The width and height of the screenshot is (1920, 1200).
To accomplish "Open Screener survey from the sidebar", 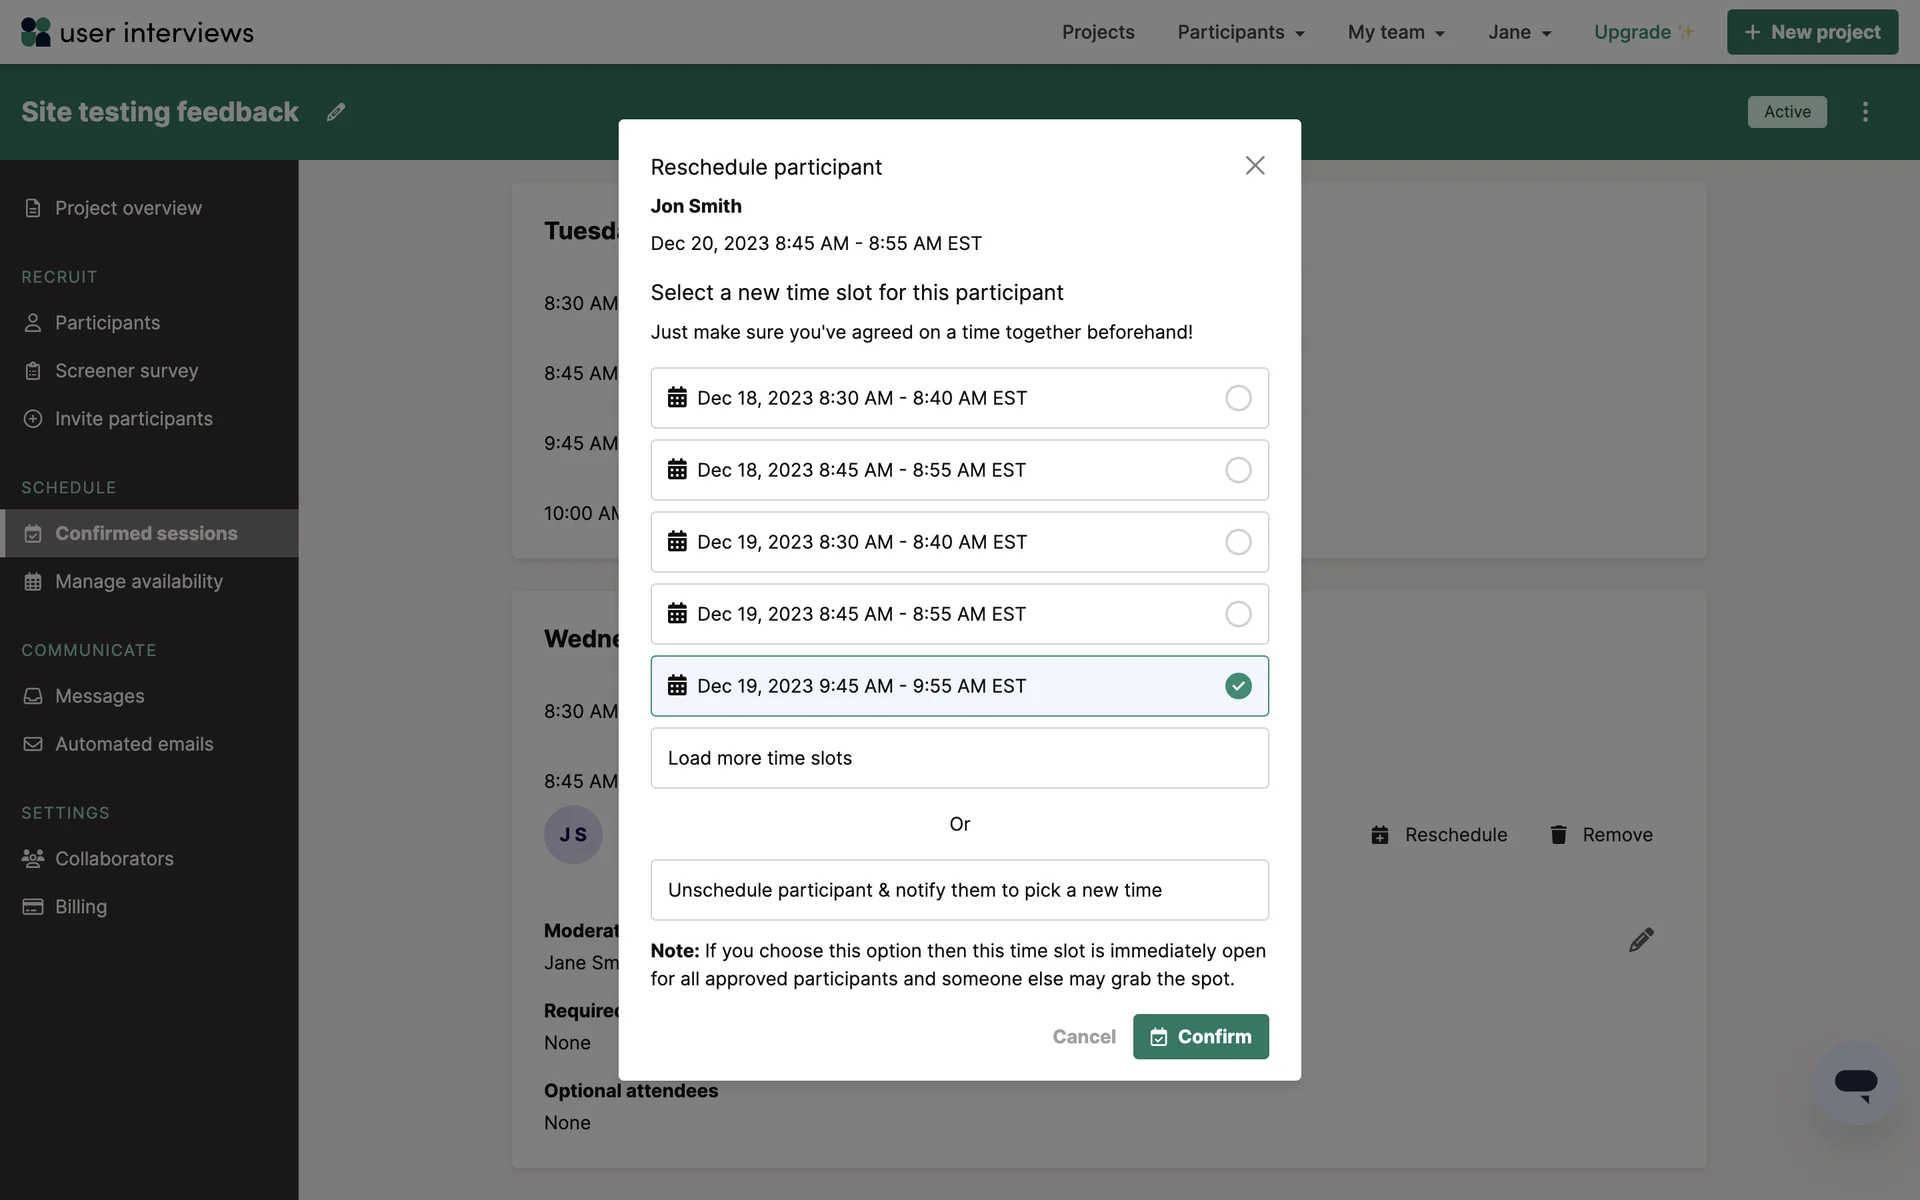I will [126, 371].
